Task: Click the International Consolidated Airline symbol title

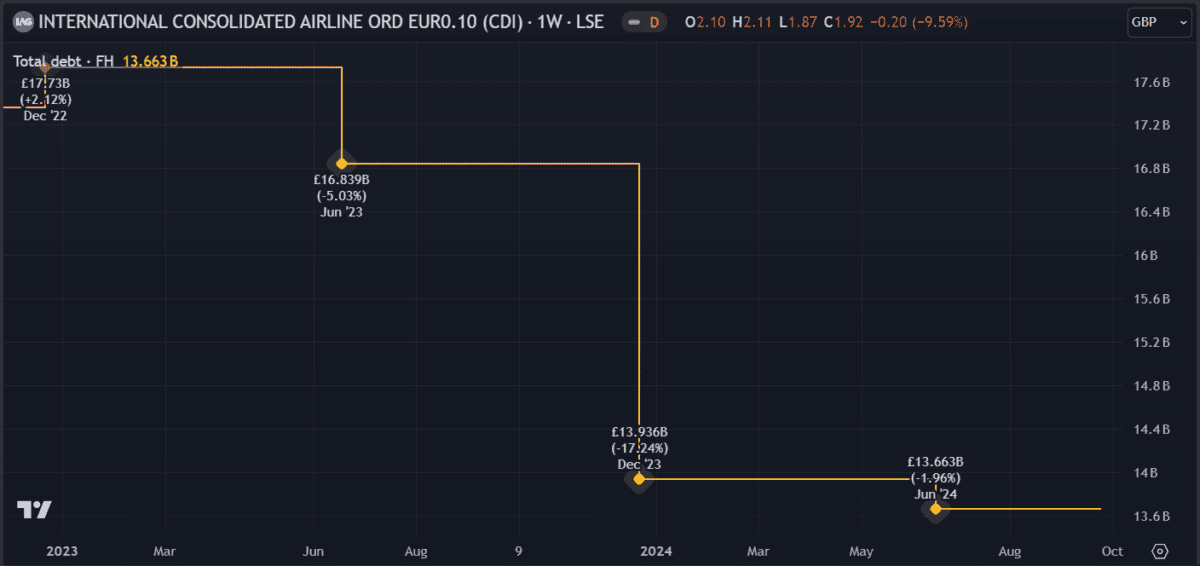Action: point(320,21)
